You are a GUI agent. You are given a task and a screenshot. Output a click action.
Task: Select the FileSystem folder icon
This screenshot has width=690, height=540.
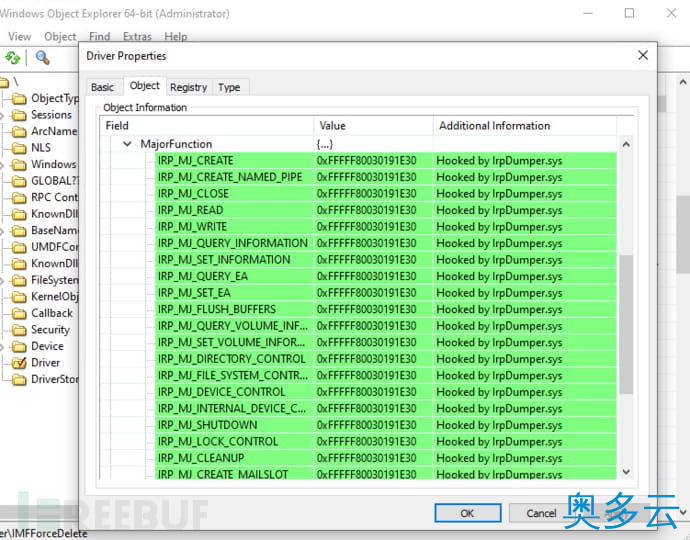tap(19, 280)
